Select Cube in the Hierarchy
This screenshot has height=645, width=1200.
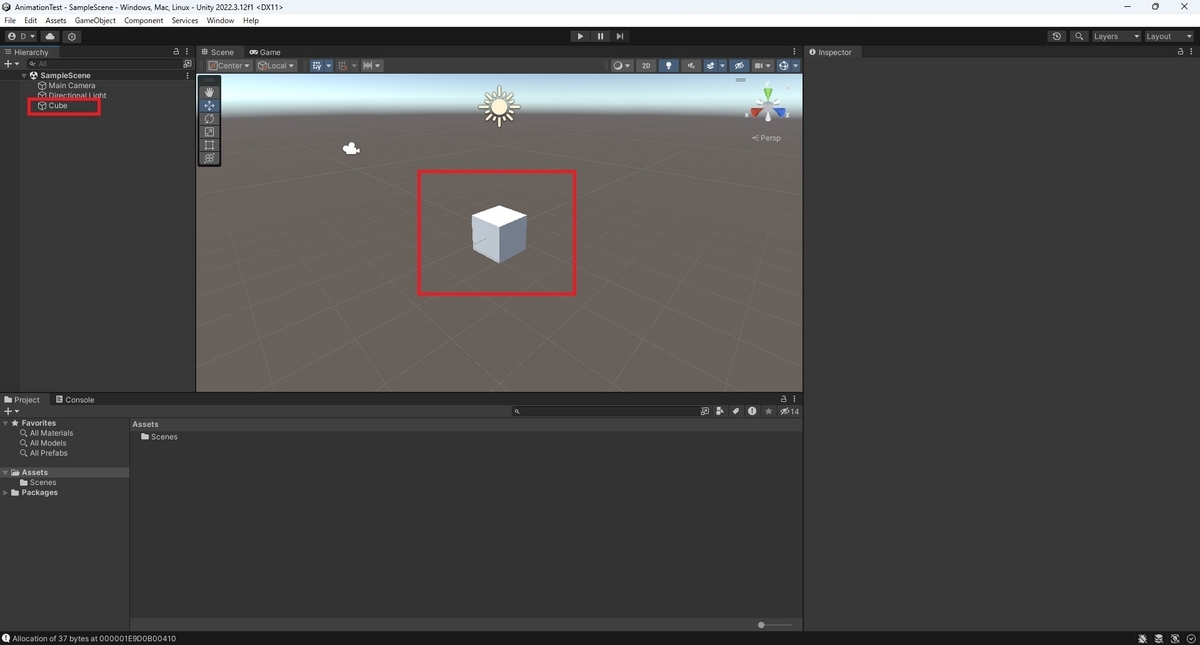tap(58, 105)
